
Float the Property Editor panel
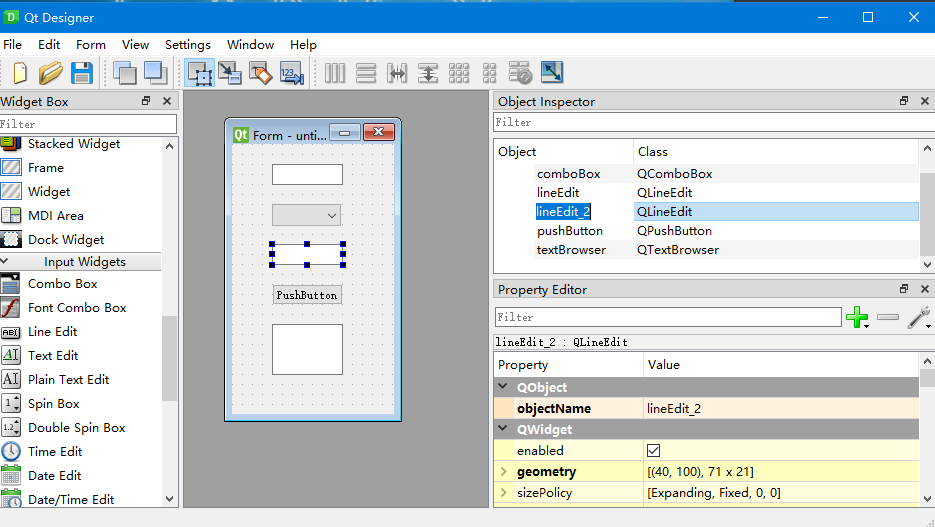point(904,289)
